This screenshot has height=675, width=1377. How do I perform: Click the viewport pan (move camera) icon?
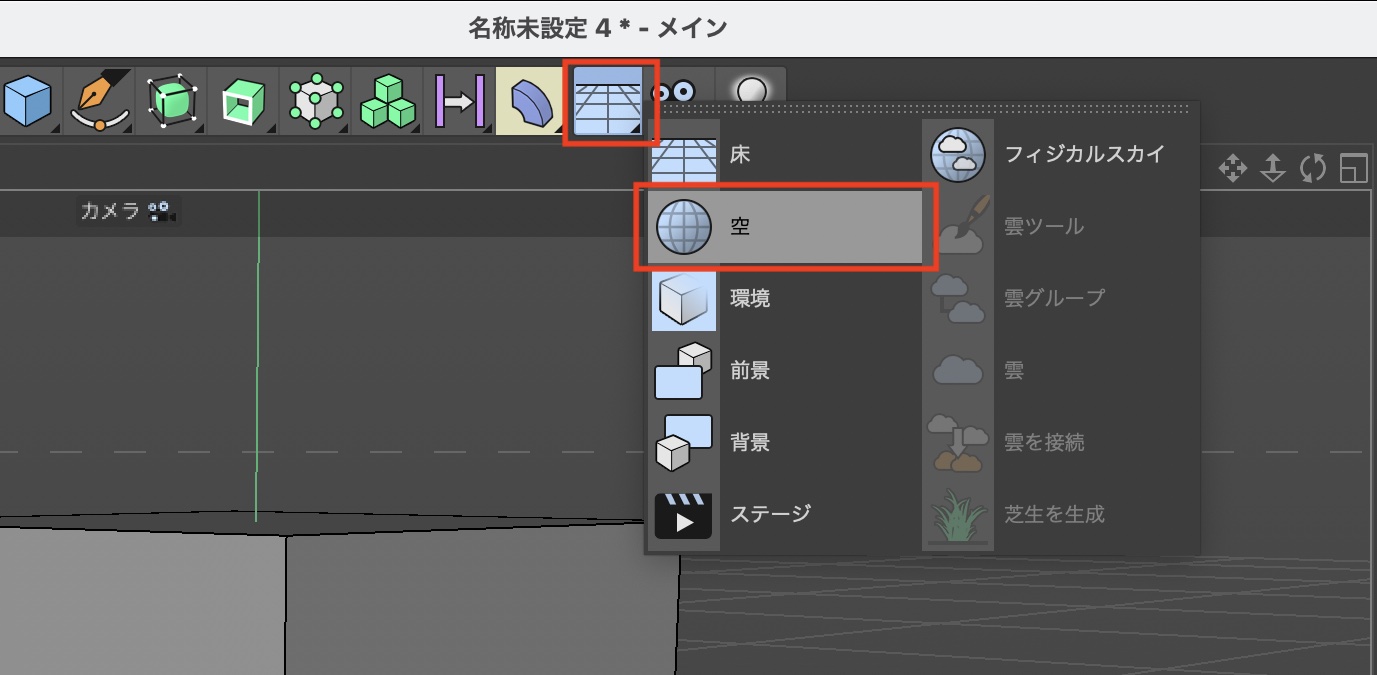1233,169
